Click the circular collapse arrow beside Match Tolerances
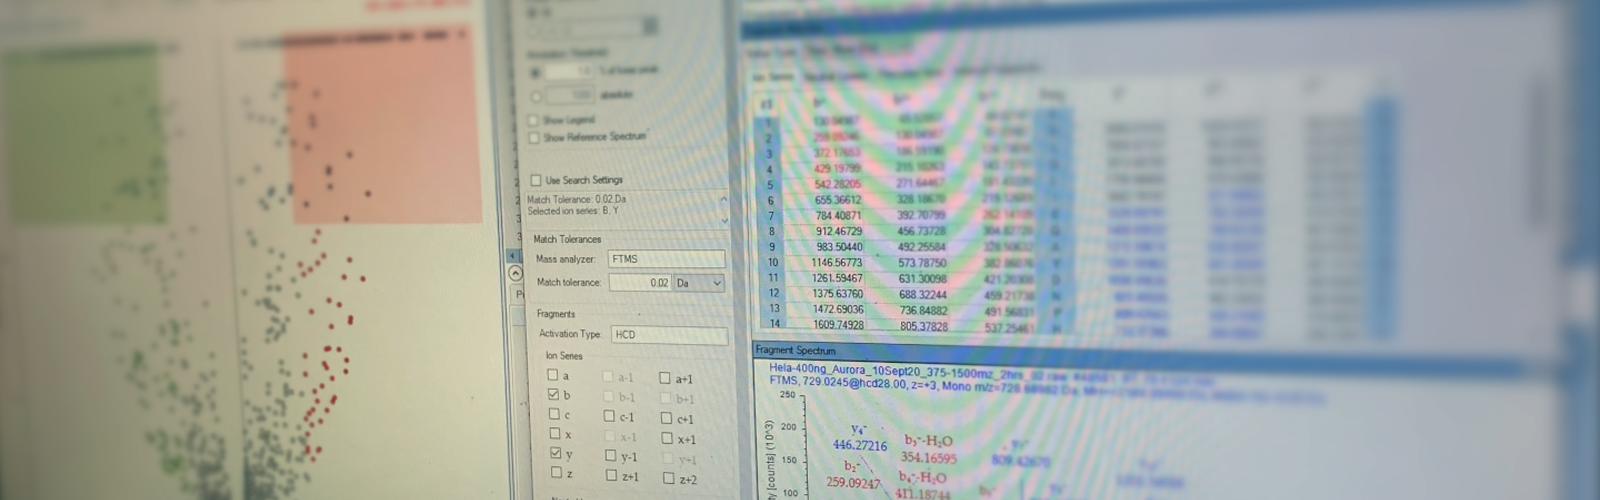 (x=515, y=272)
